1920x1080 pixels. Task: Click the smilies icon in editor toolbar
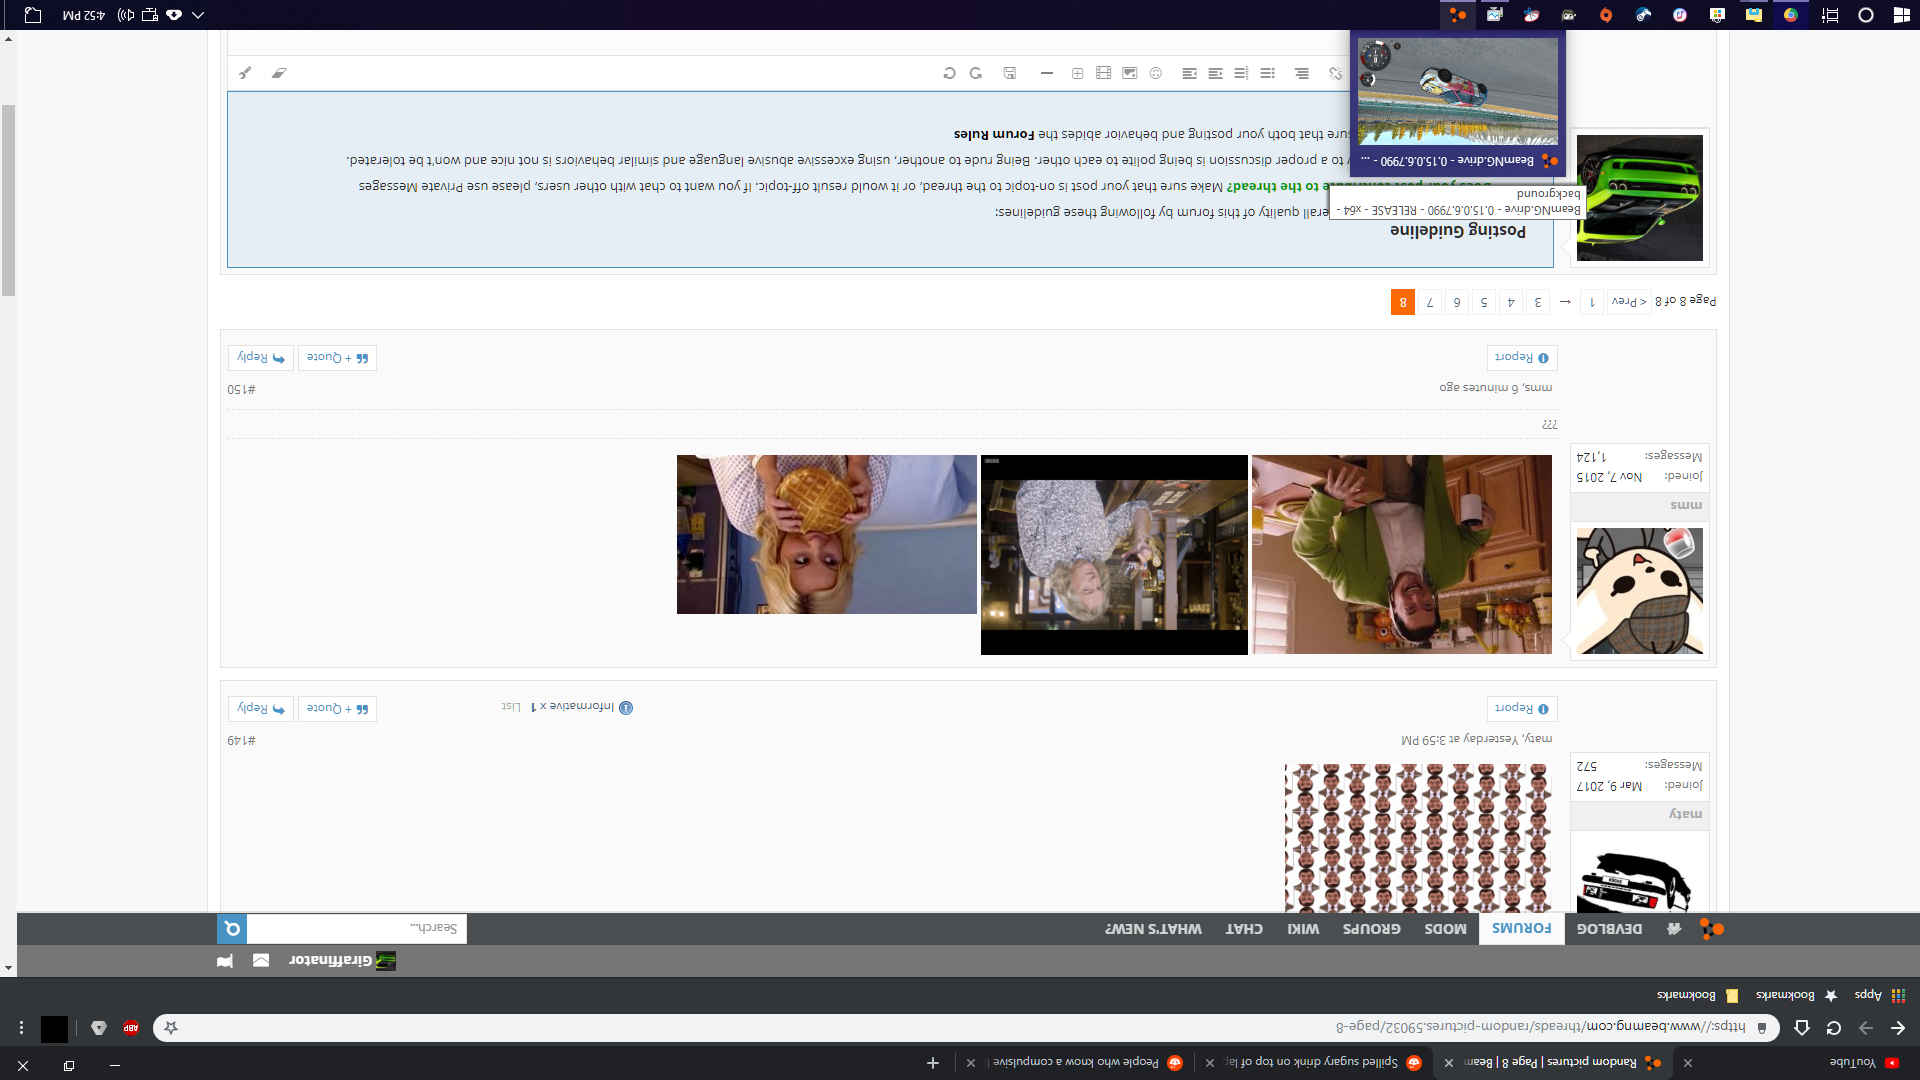pos(1156,73)
